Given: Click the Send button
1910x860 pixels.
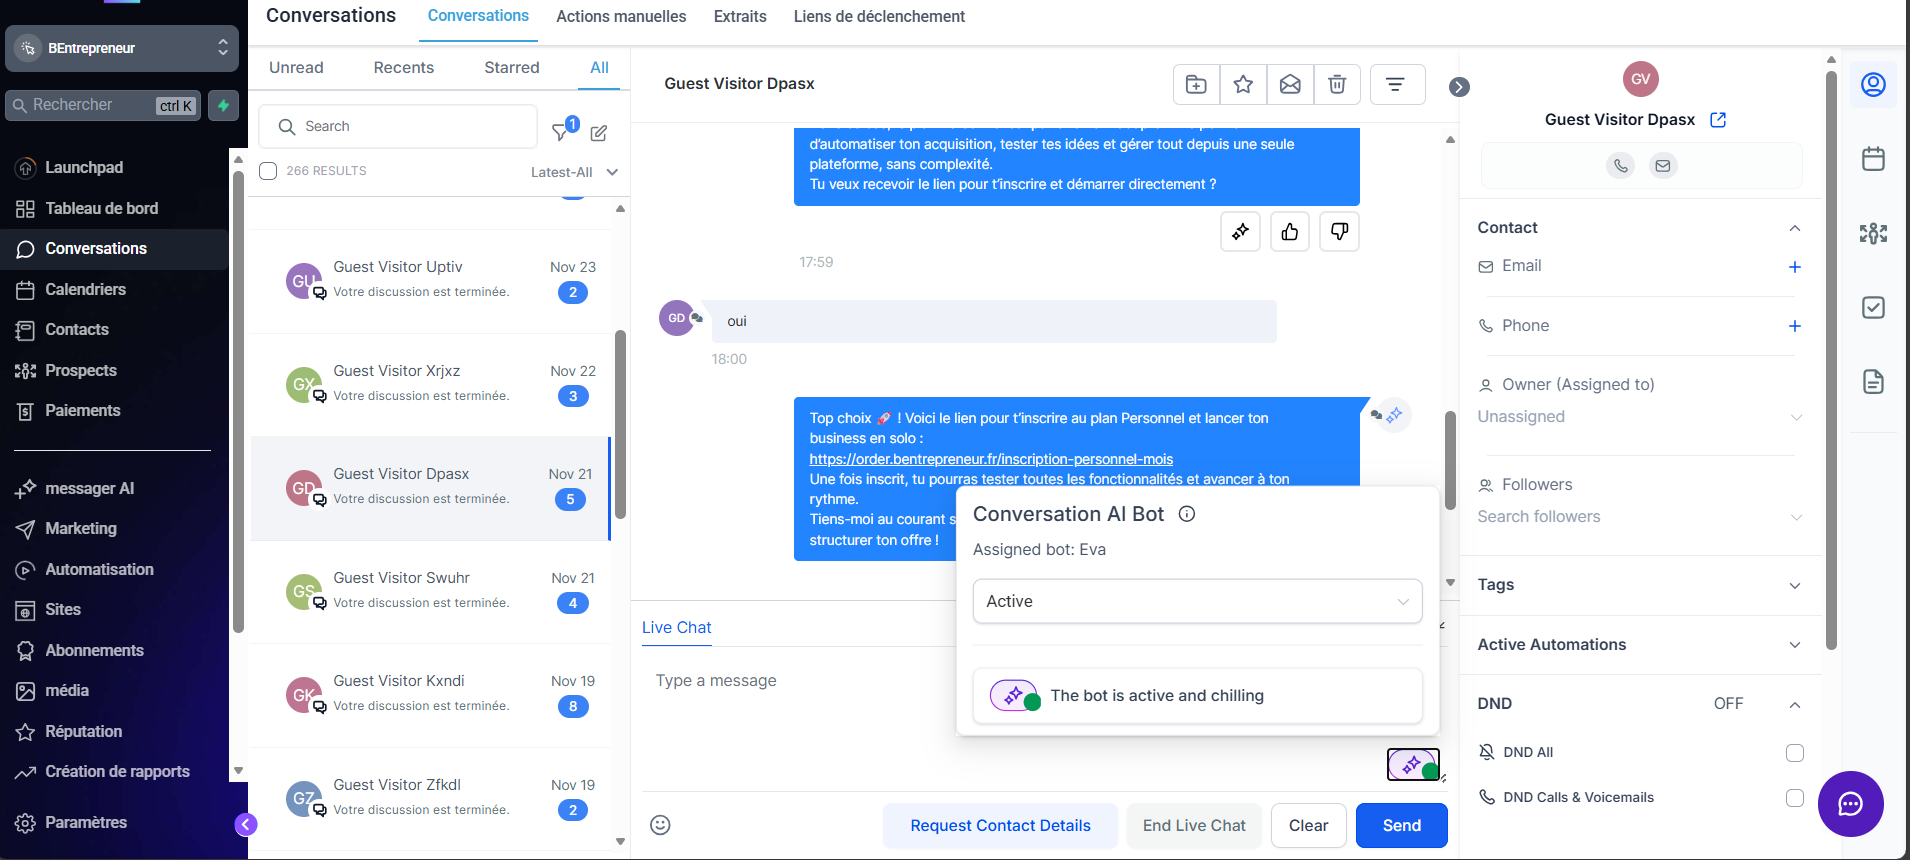Looking at the screenshot, I should point(1401,825).
